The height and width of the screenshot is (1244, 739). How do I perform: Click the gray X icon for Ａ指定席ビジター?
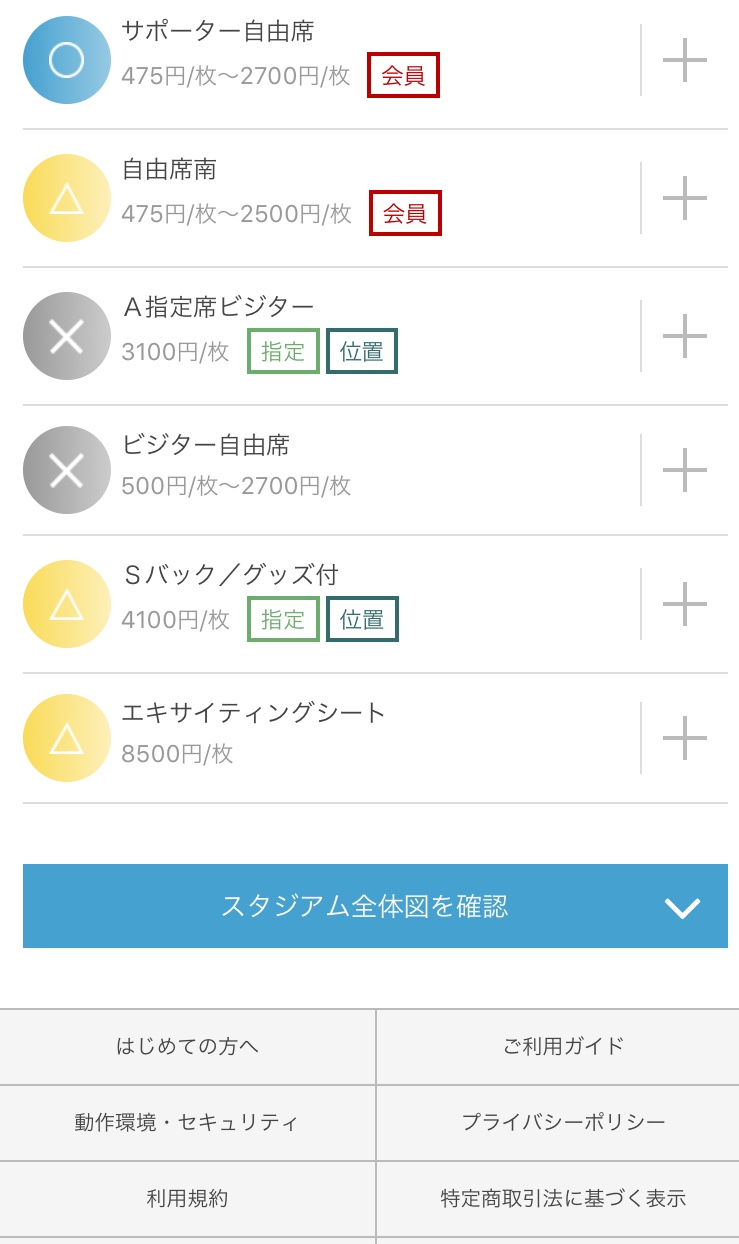point(66,336)
